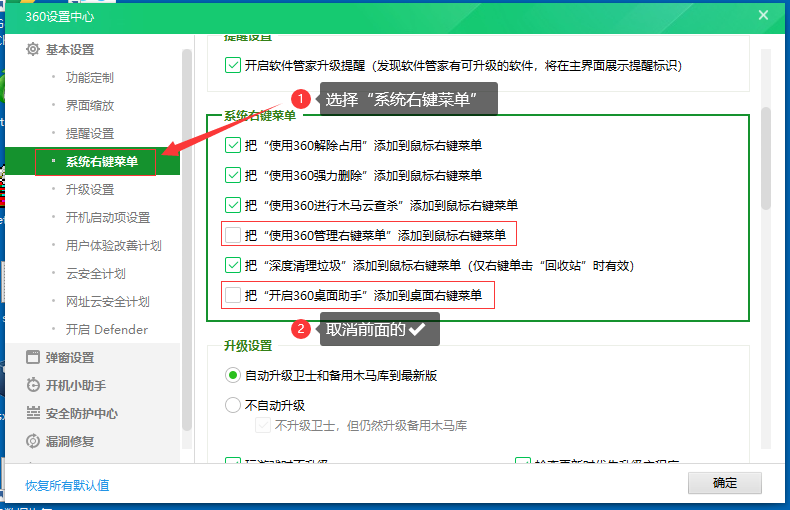790x510 pixels.
Task: Open 云安全计划 in sidebar
Action: pos(96,274)
